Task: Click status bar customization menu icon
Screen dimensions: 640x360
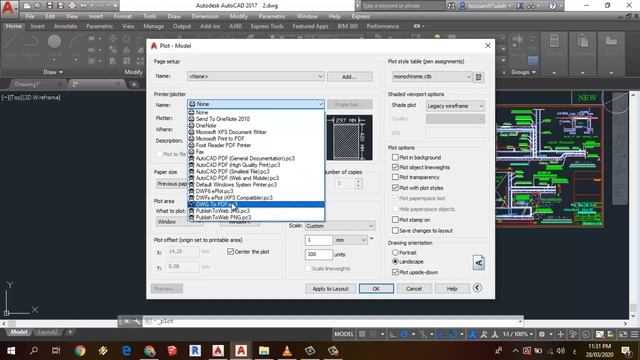Action: click(634, 334)
